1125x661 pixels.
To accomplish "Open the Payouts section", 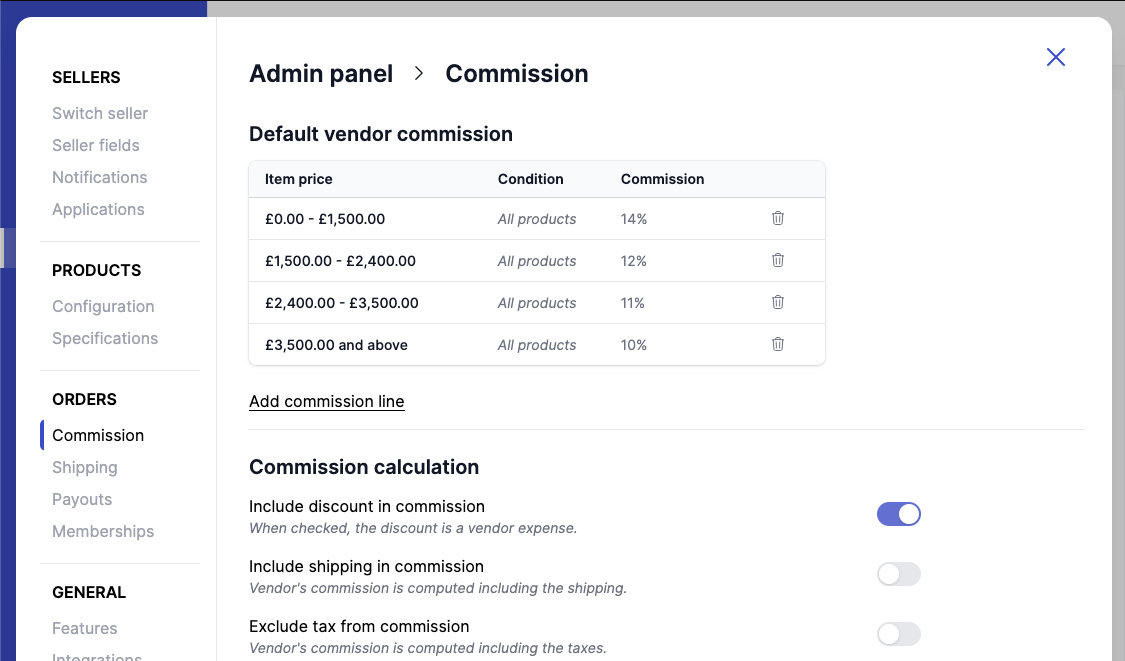I will pyautogui.click(x=81, y=499).
